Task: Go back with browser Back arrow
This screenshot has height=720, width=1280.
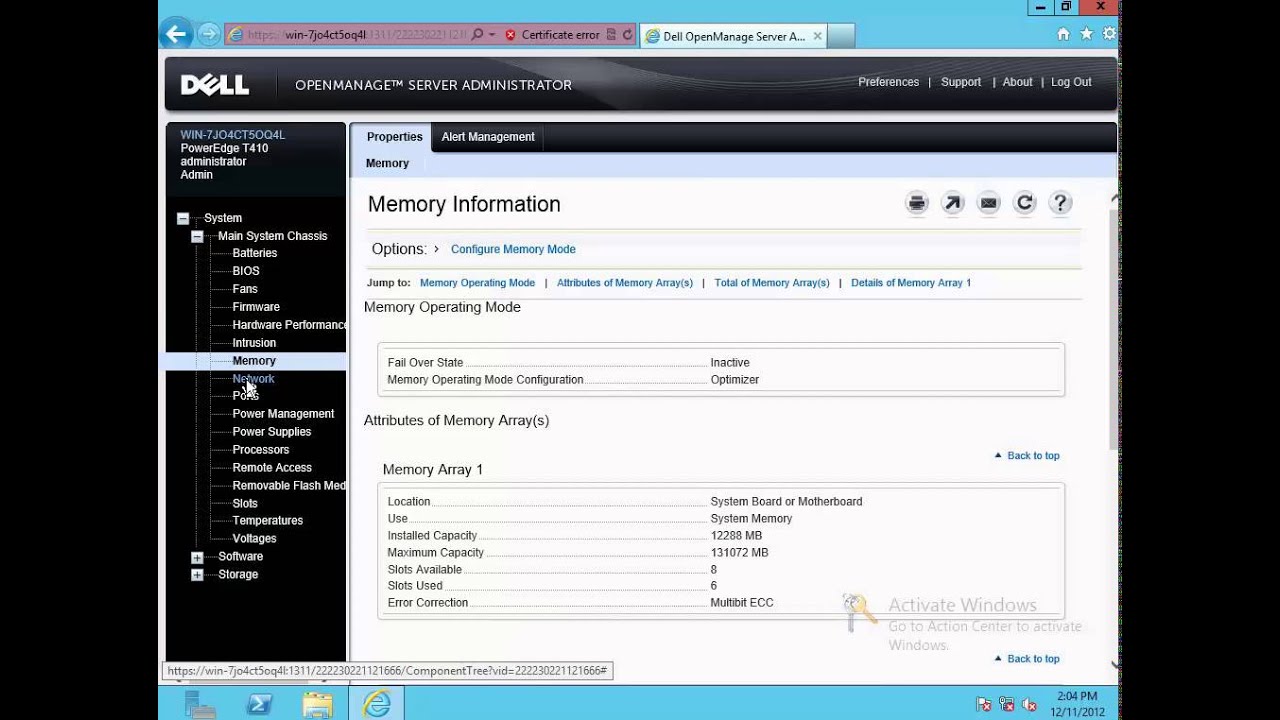Action: pyautogui.click(x=176, y=34)
